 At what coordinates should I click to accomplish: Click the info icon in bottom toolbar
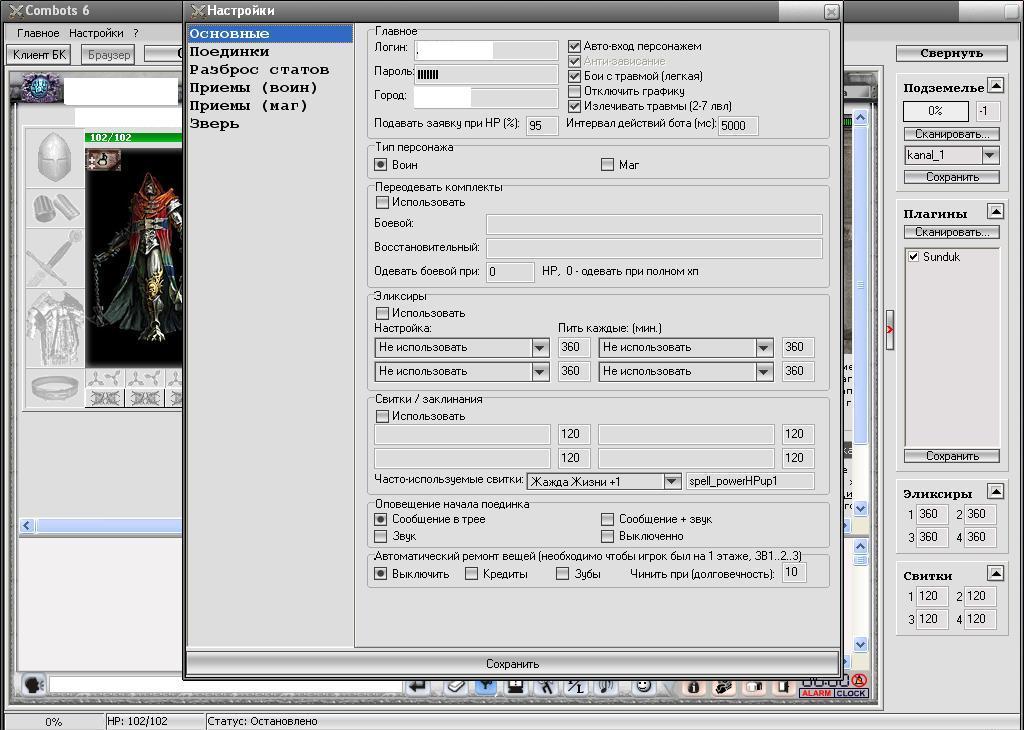point(692,686)
